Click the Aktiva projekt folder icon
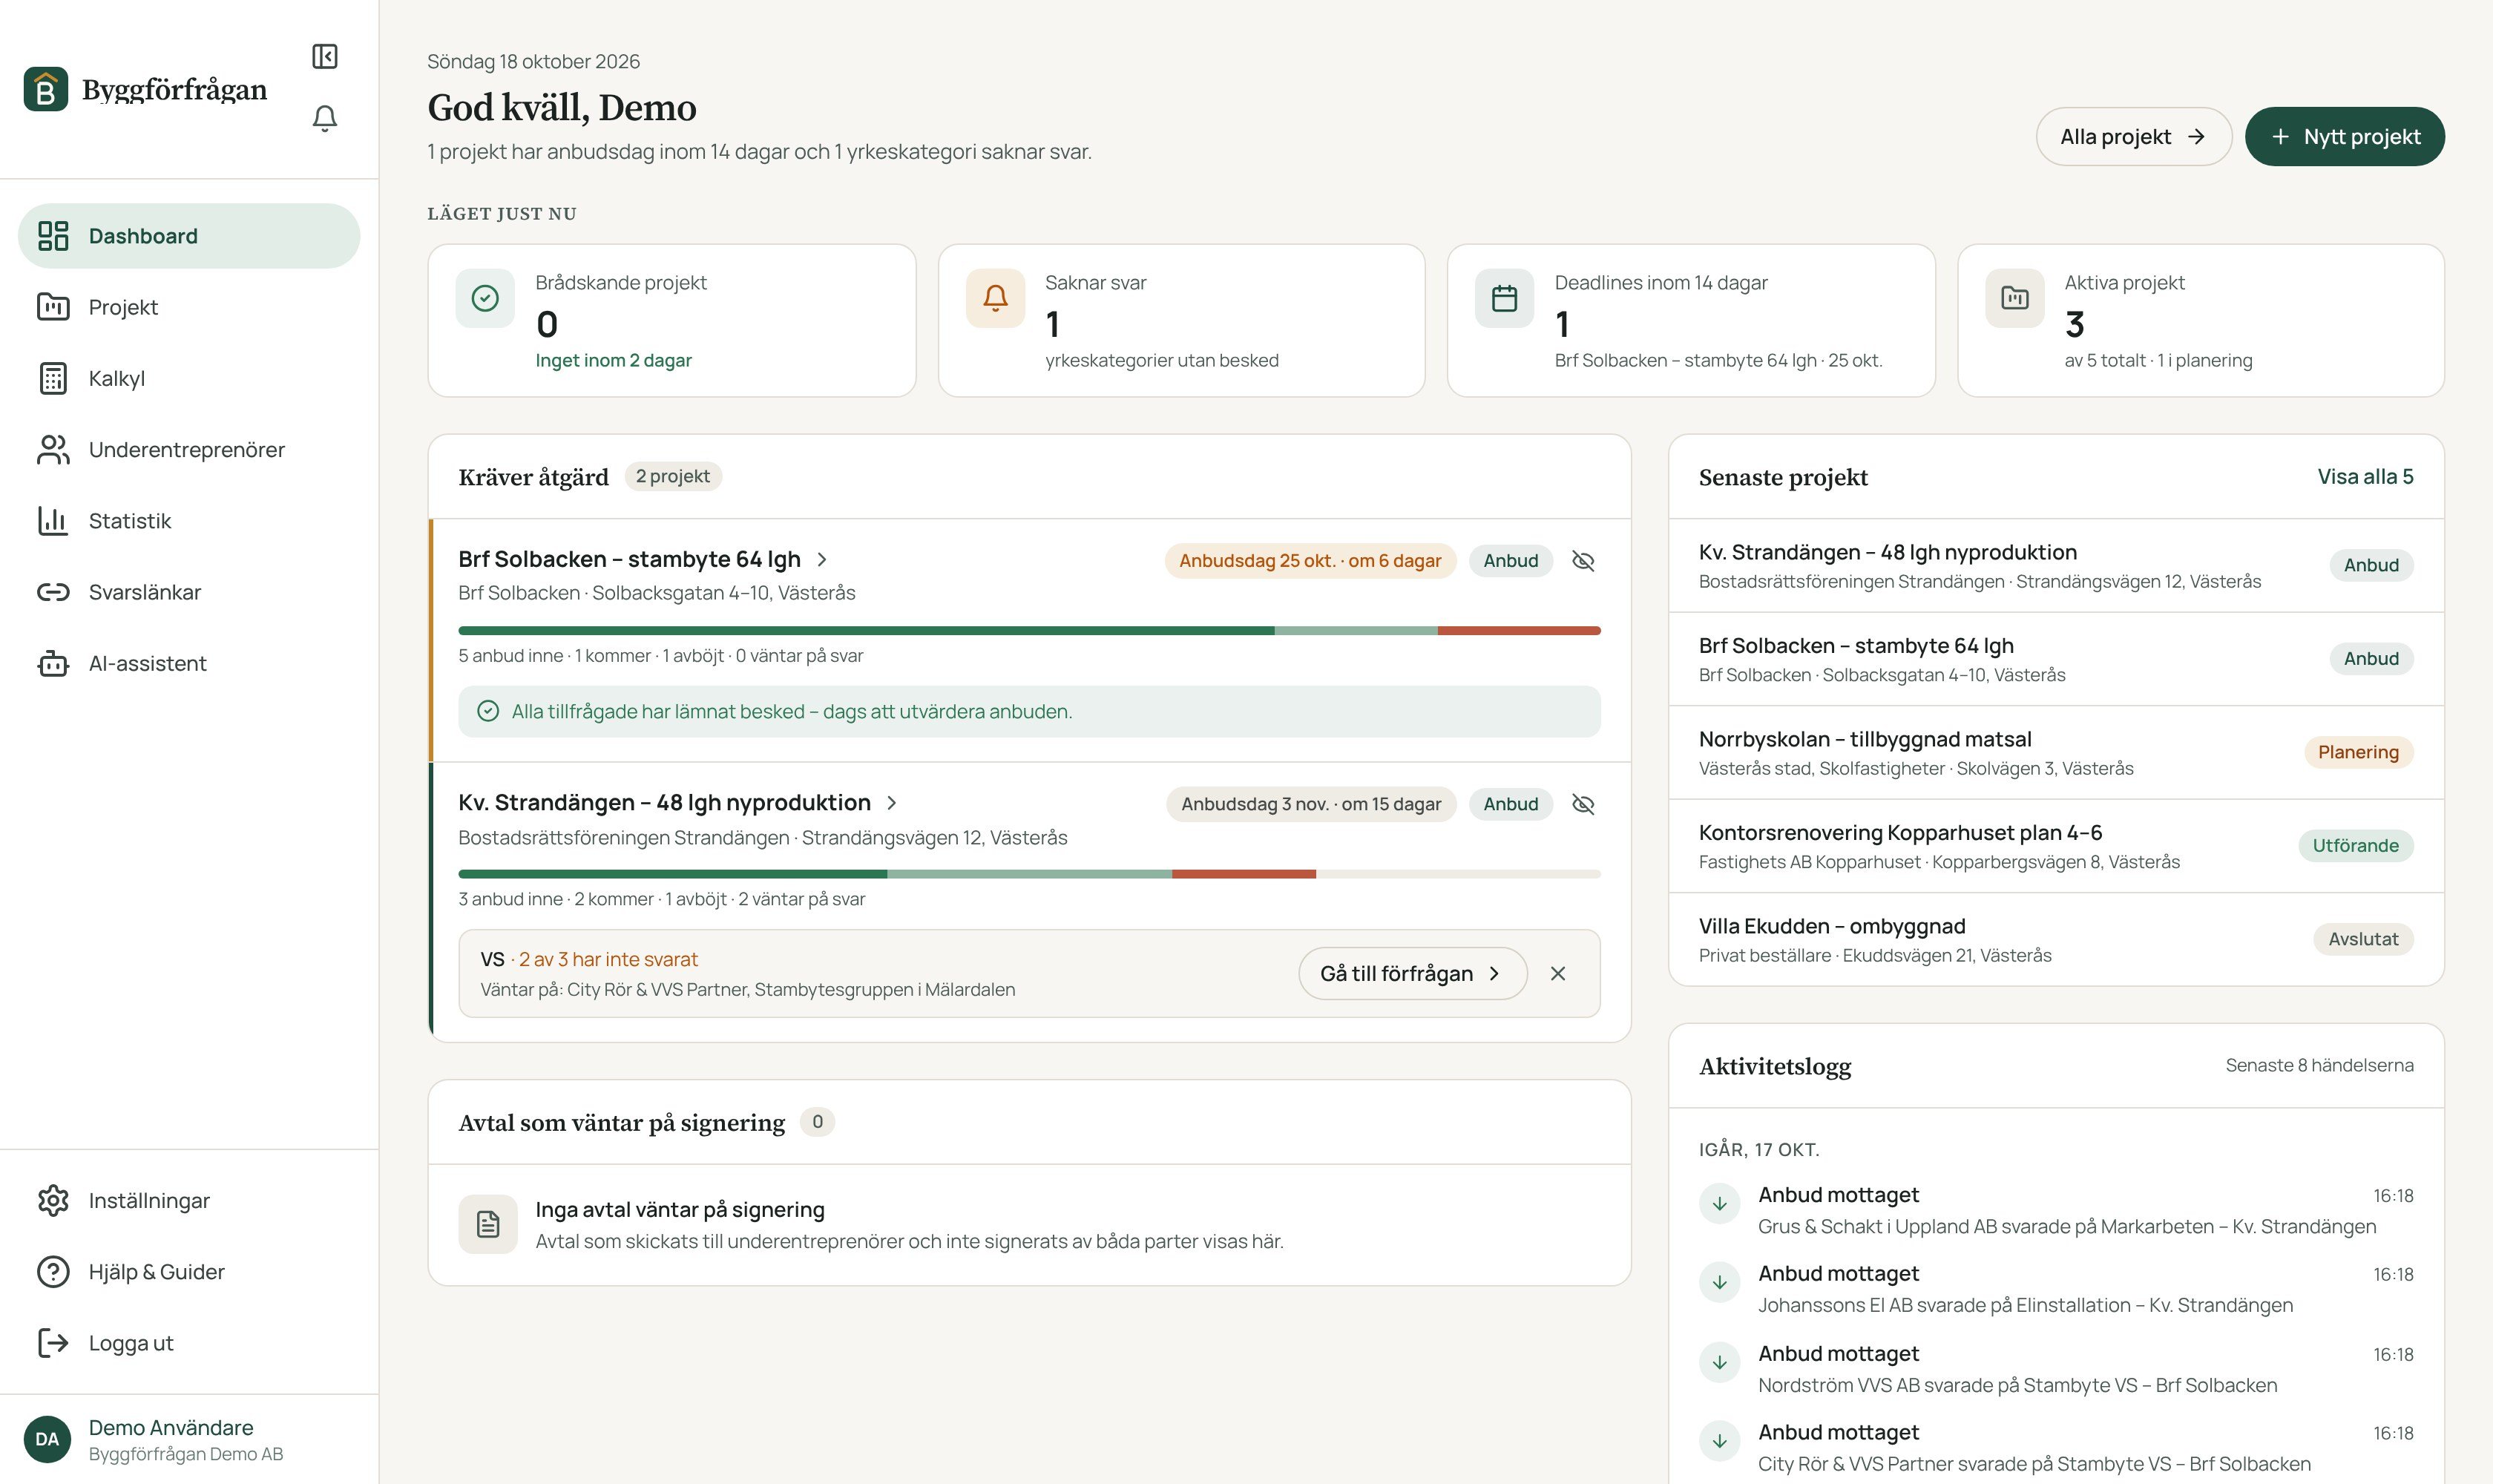The width and height of the screenshot is (2493, 1484). point(2014,298)
